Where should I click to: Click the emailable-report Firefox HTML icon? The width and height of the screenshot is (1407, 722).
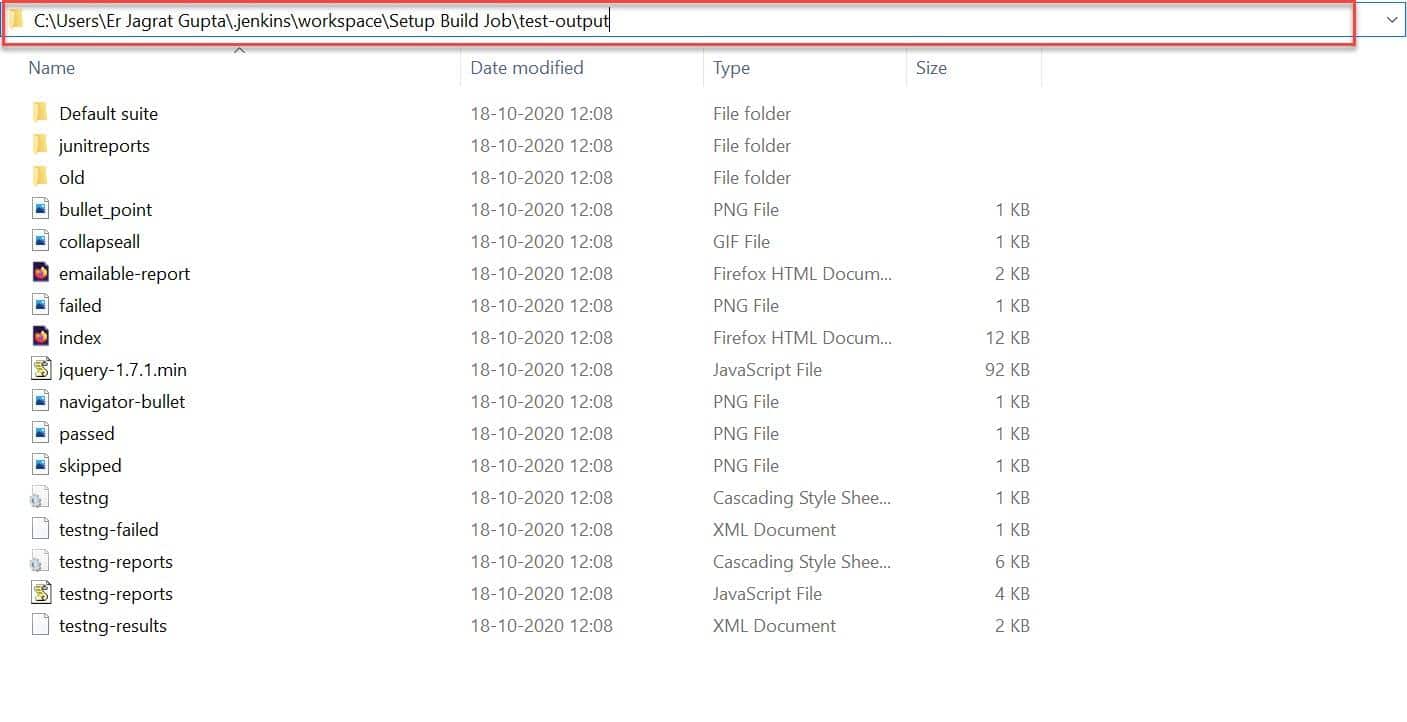tap(40, 273)
